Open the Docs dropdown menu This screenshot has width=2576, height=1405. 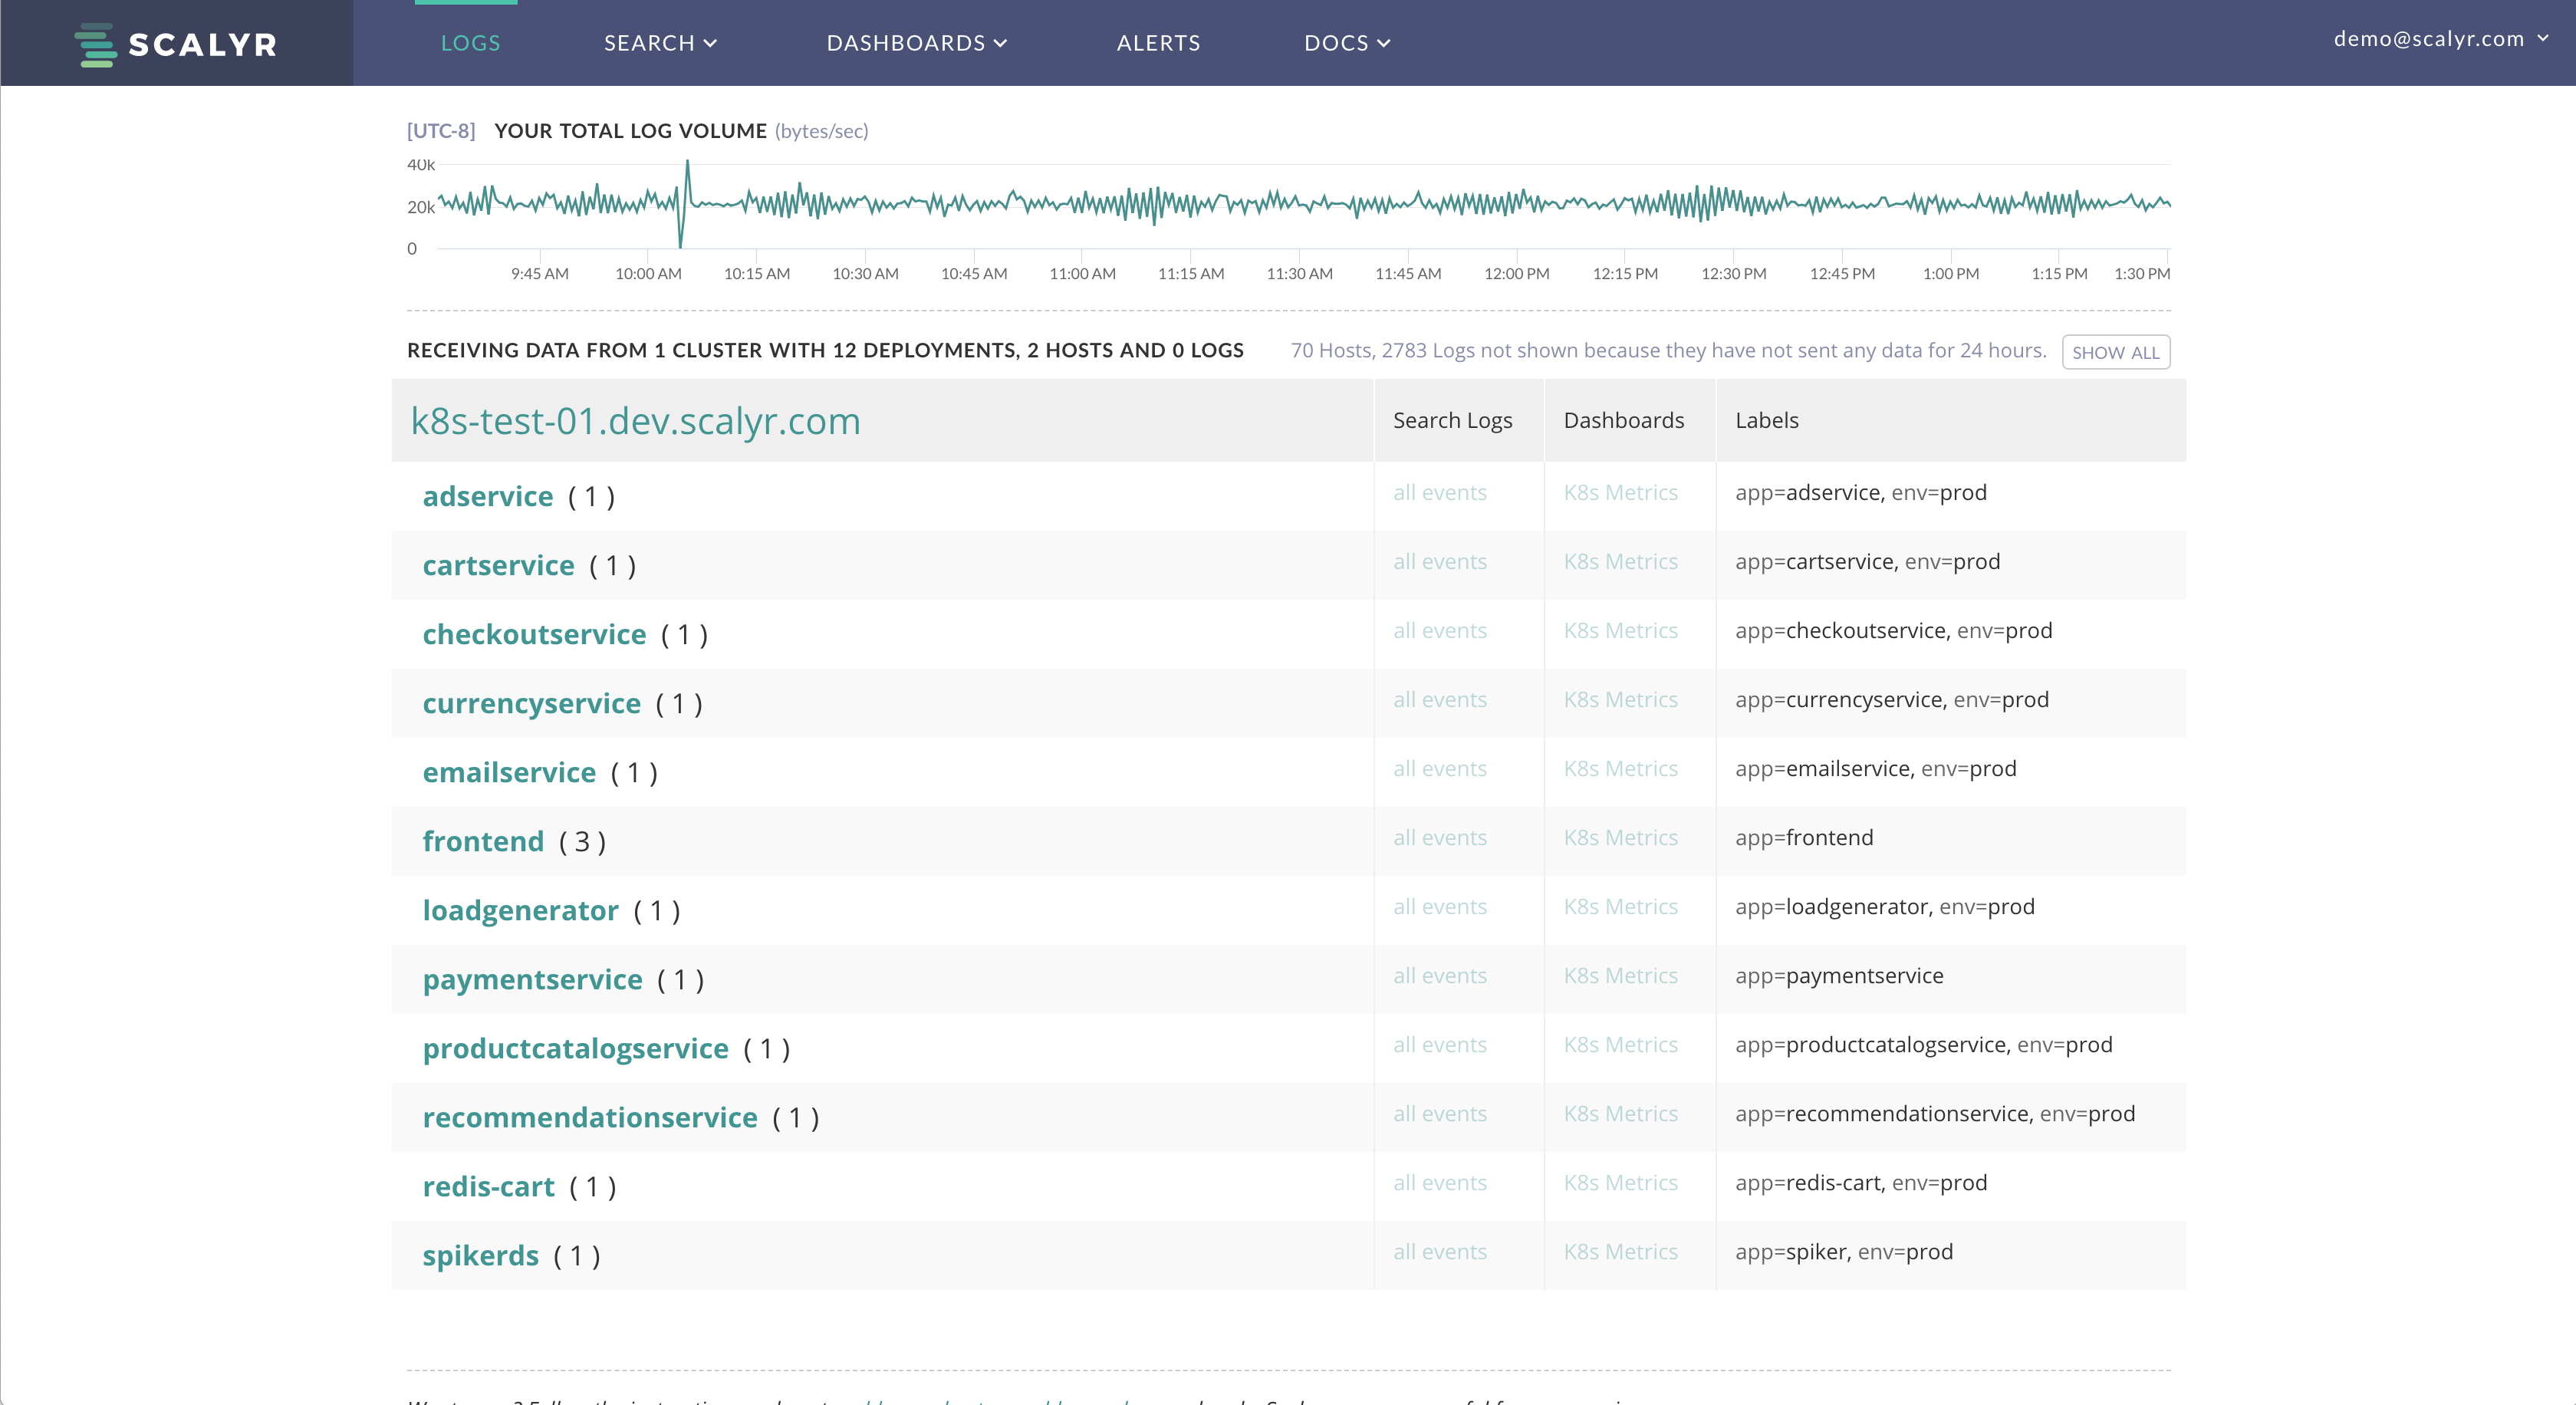pyautogui.click(x=1346, y=43)
